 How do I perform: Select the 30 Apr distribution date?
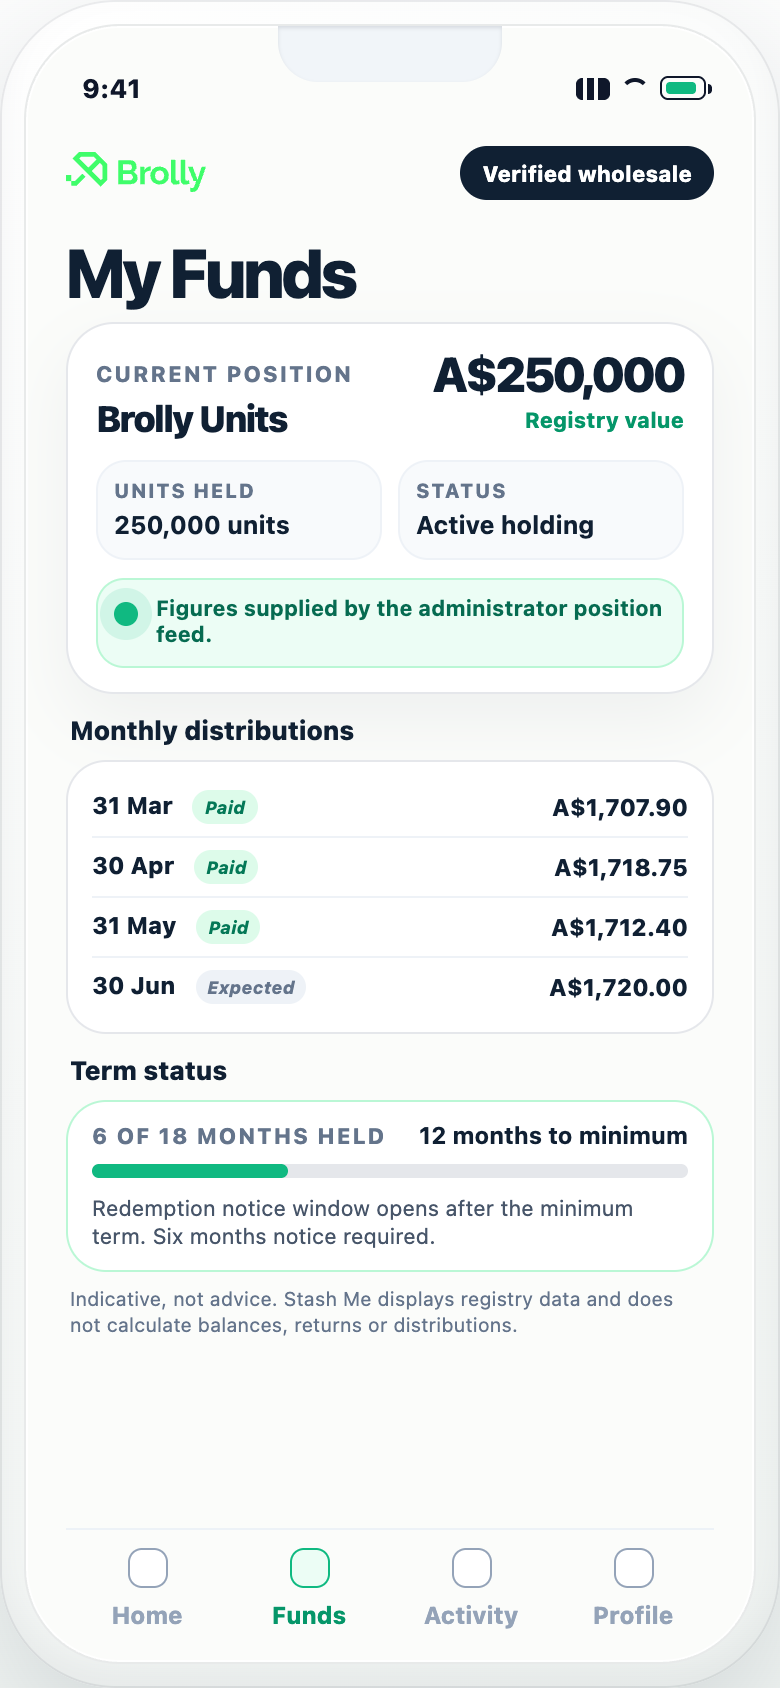point(133,866)
